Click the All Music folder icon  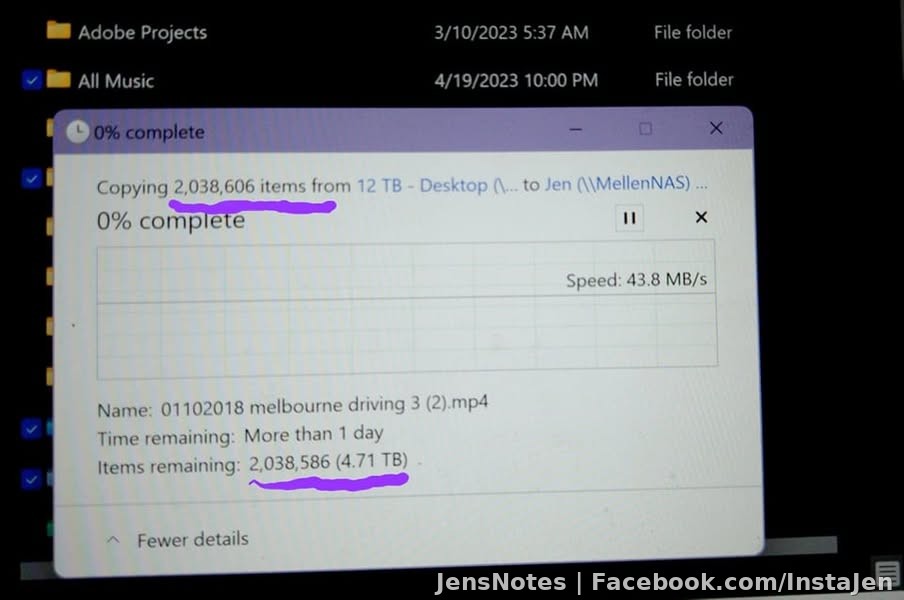tap(58, 78)
